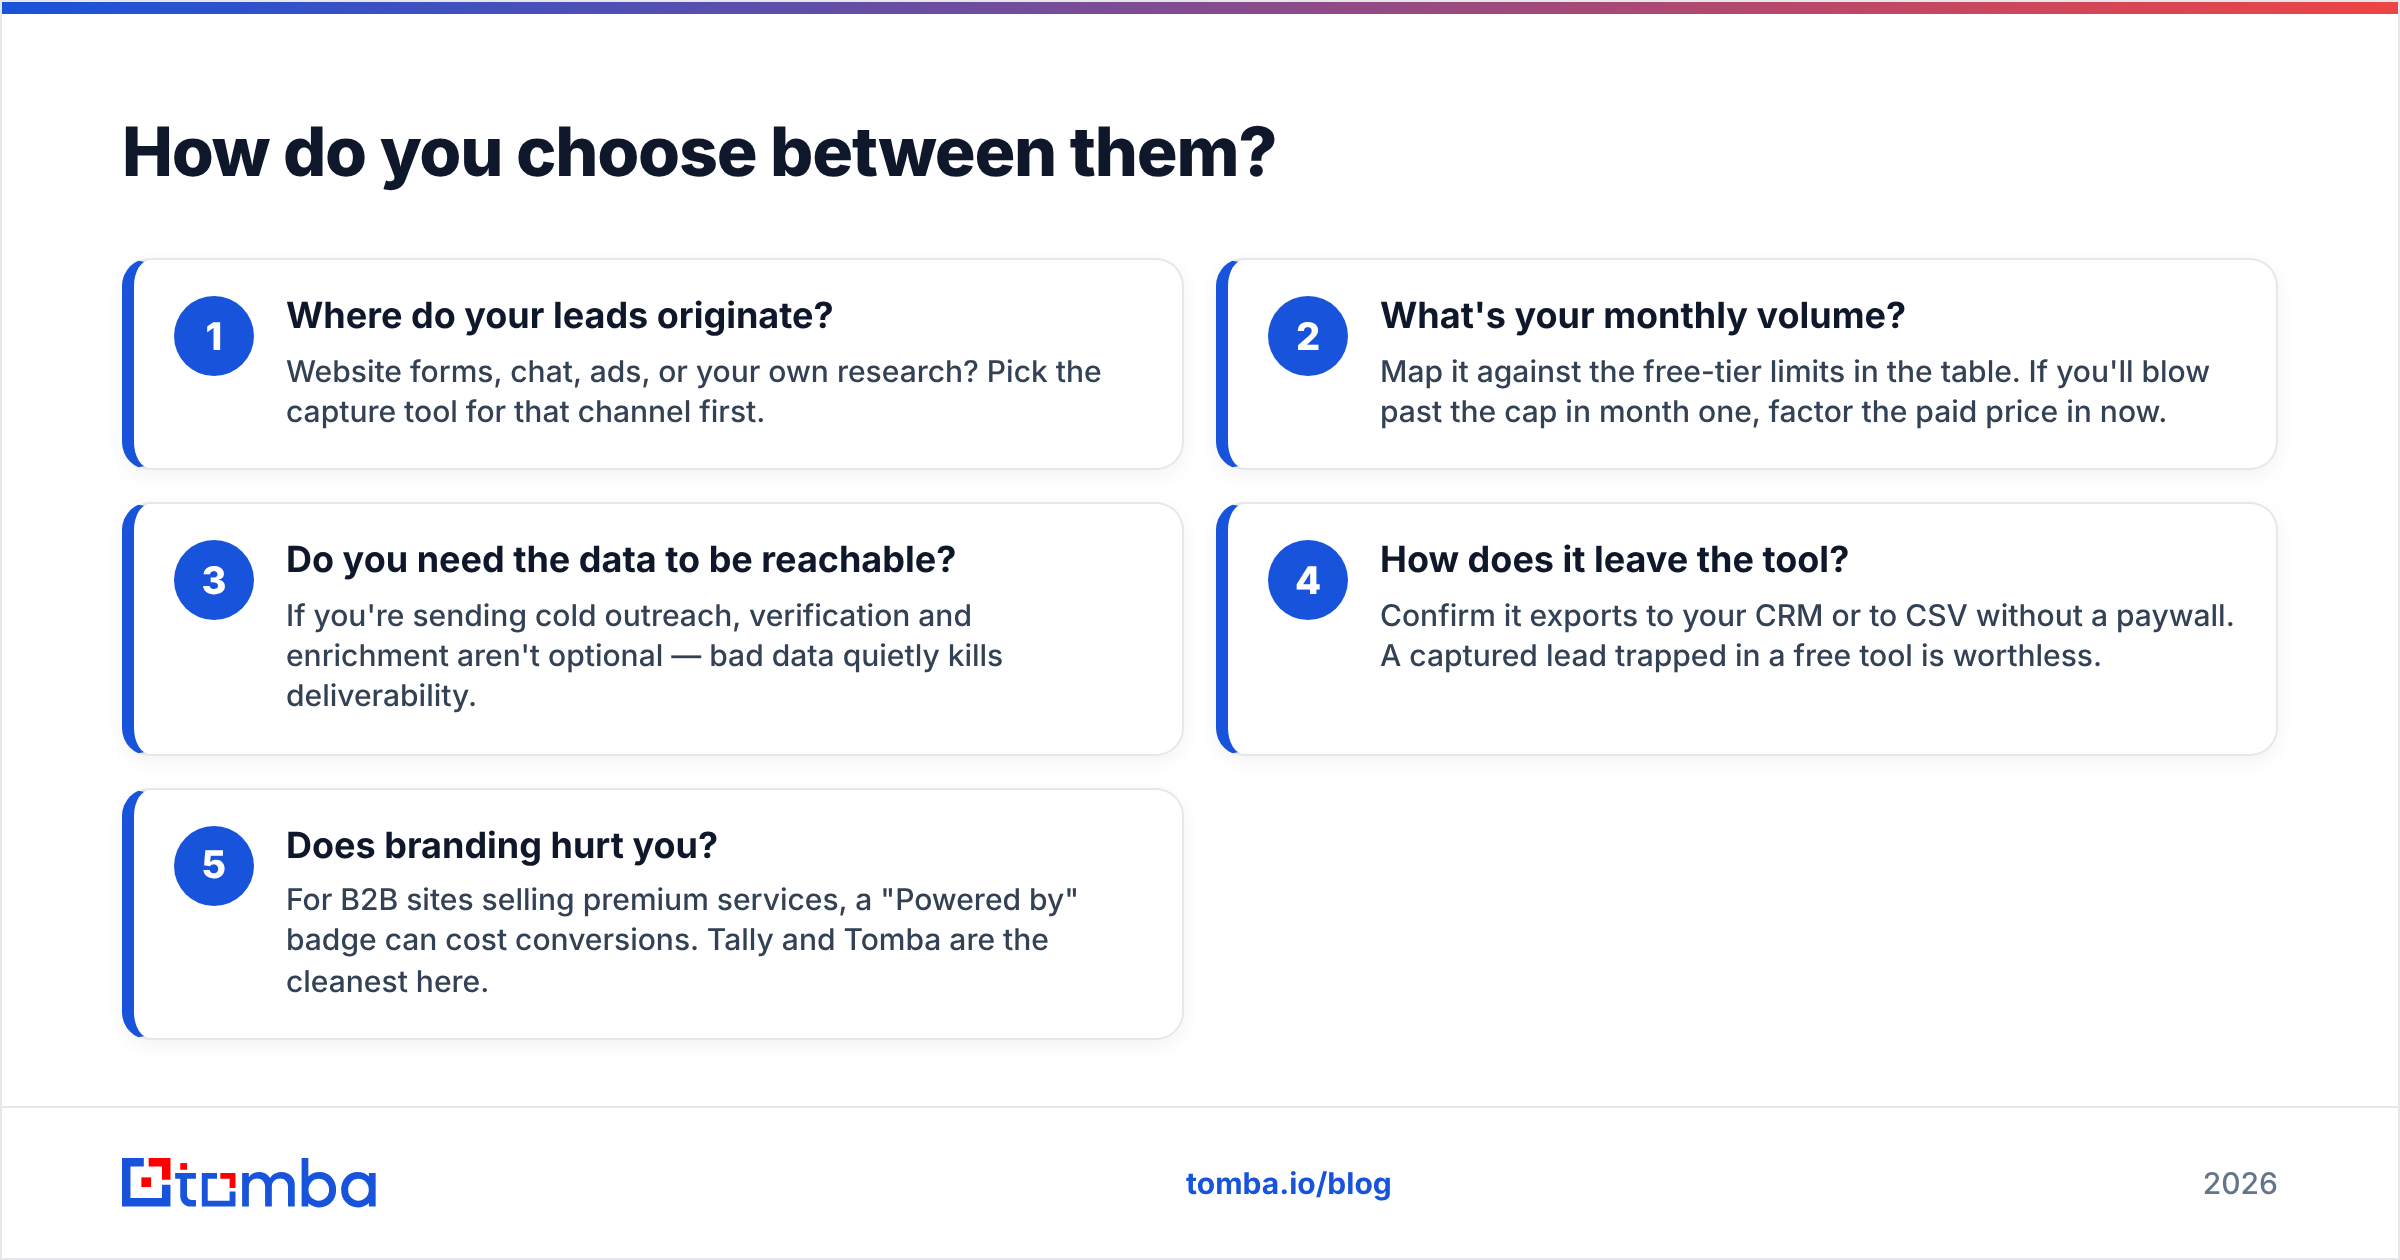The width and height of the screenshot is (2400, 1260).
Task: Click the 'Where do your leads originate?' heading
Action: (x=559, y=316)
